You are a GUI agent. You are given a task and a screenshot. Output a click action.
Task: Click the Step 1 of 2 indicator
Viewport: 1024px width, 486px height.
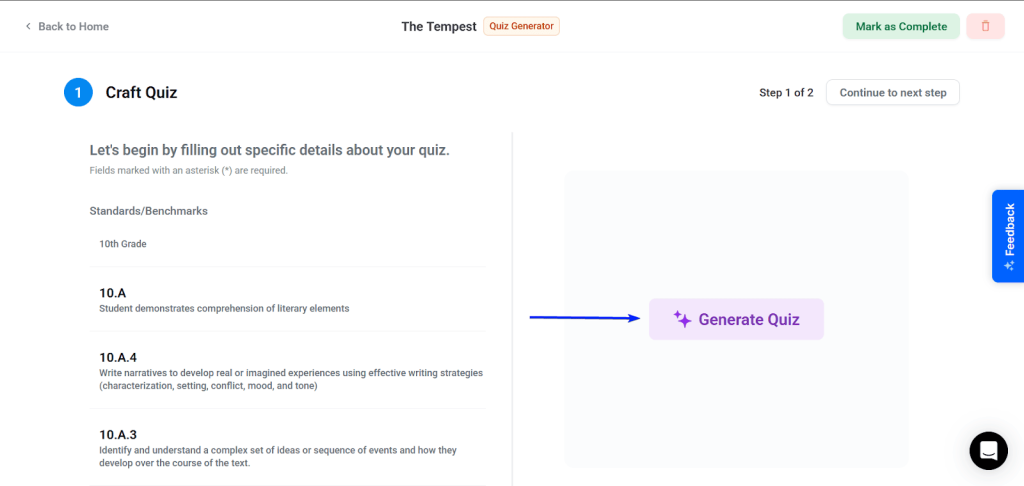click(786, 93)
